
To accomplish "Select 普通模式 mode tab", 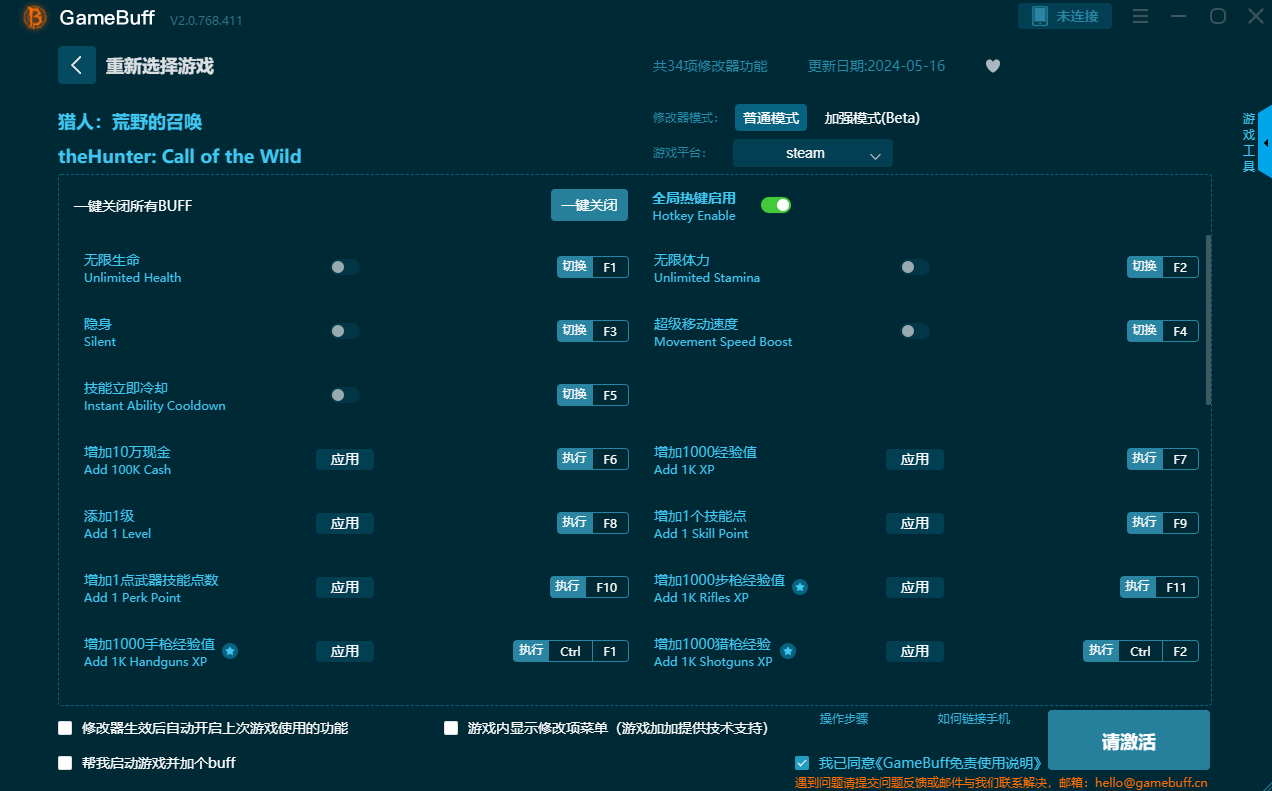I will pyautogui.click(x=771, y=118).
